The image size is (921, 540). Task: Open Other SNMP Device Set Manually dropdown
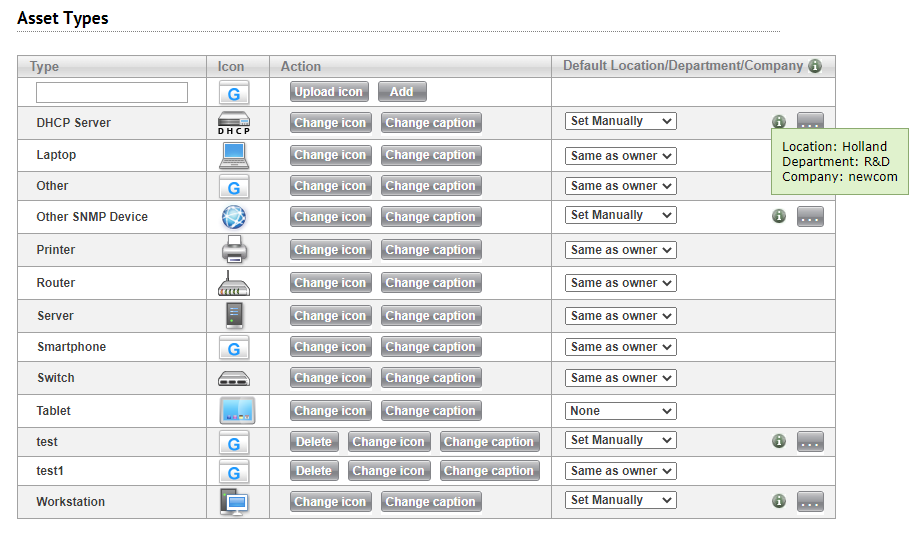click(x=620, y=215)
